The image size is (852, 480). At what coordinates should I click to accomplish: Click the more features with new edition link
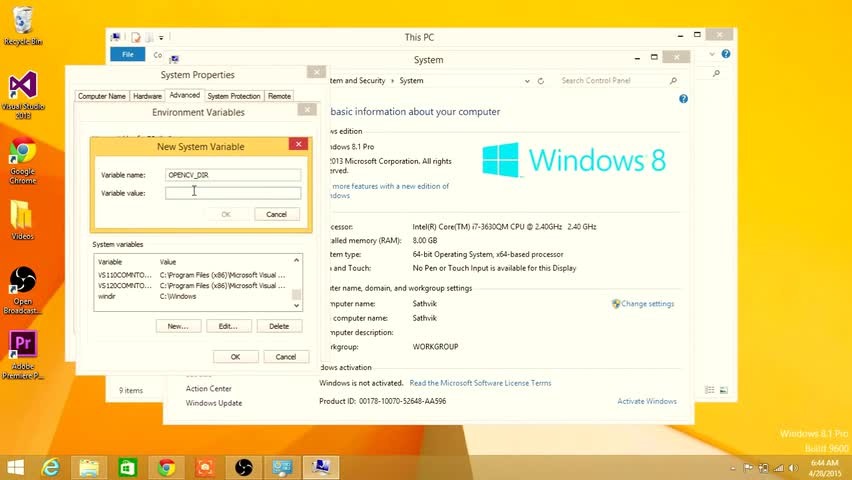(389, 191)
